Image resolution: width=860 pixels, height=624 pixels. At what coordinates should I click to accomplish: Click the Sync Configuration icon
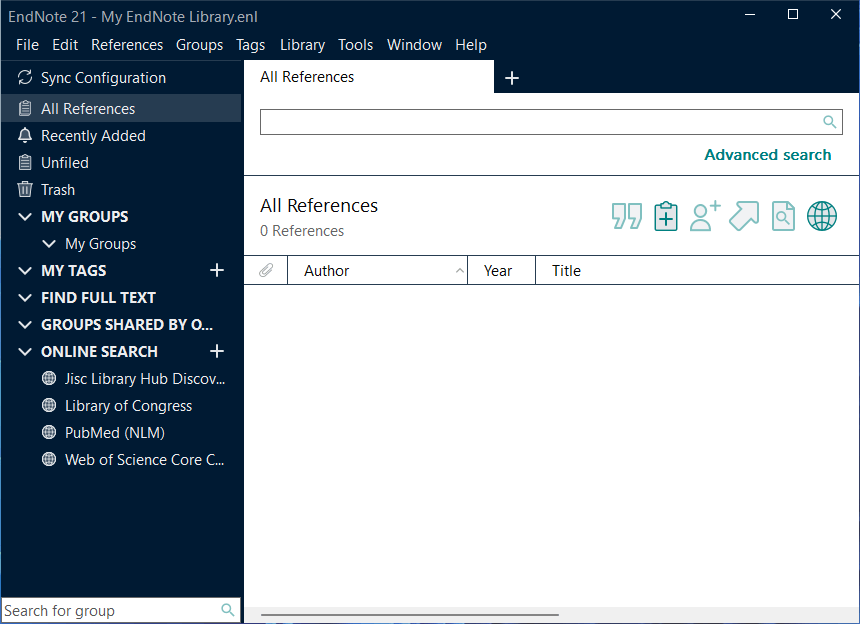(25, 78)
